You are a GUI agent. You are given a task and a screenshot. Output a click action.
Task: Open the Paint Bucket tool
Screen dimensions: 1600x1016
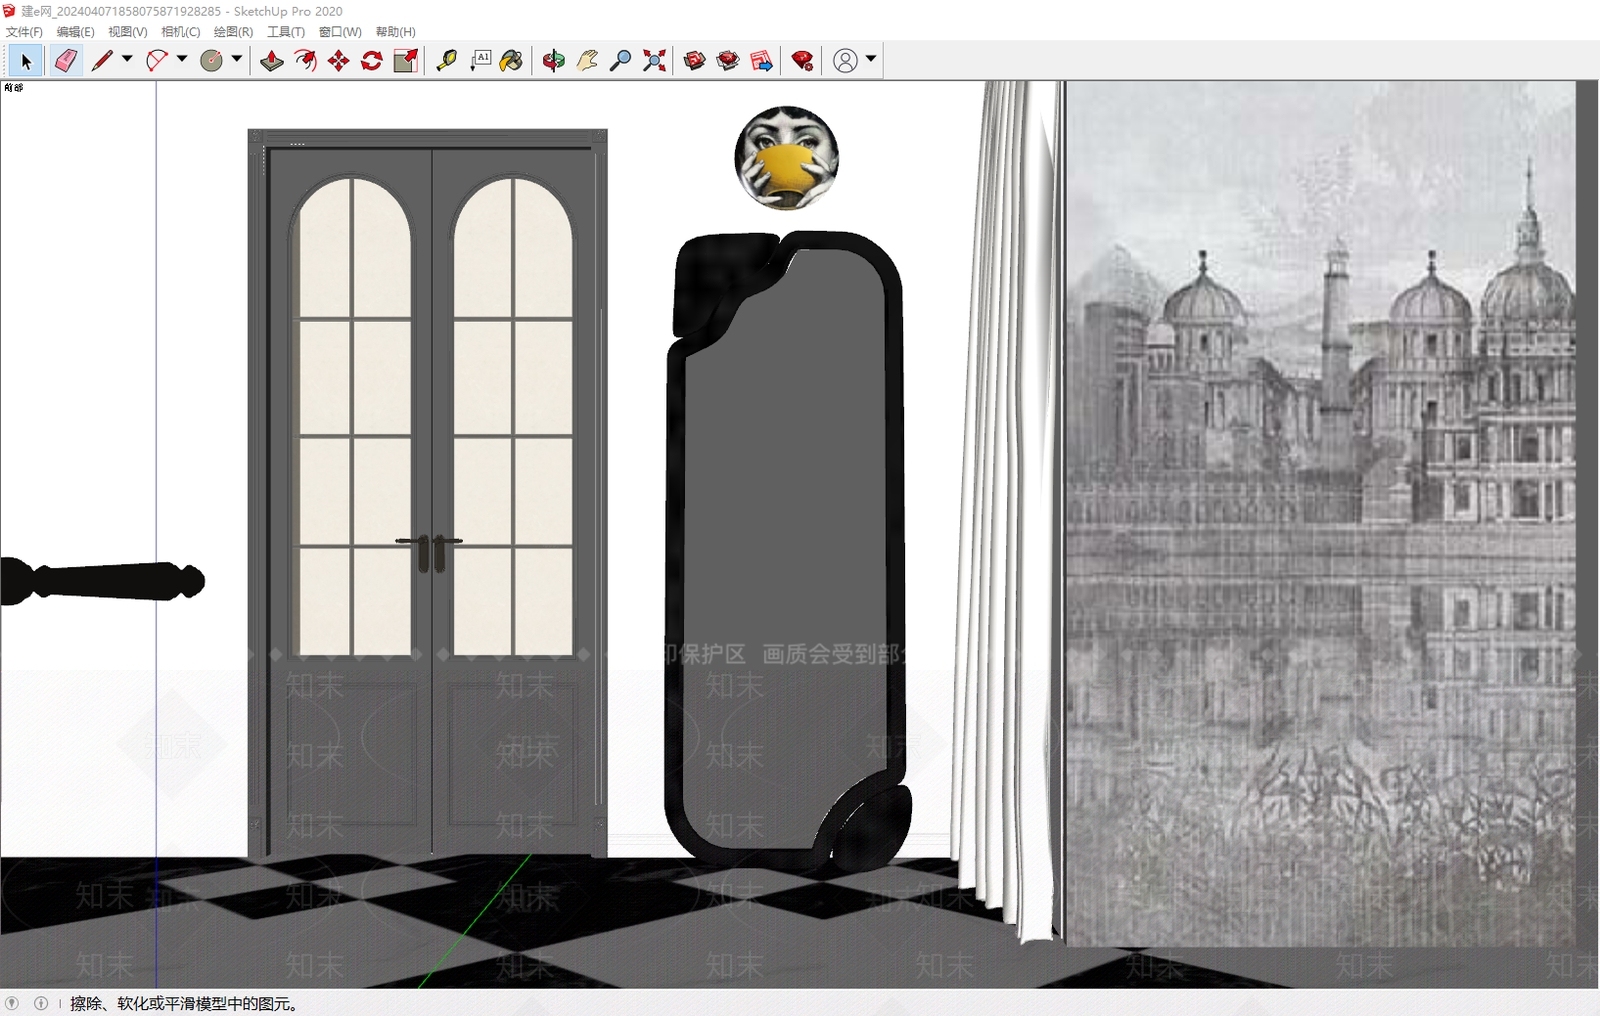(511, 61)
